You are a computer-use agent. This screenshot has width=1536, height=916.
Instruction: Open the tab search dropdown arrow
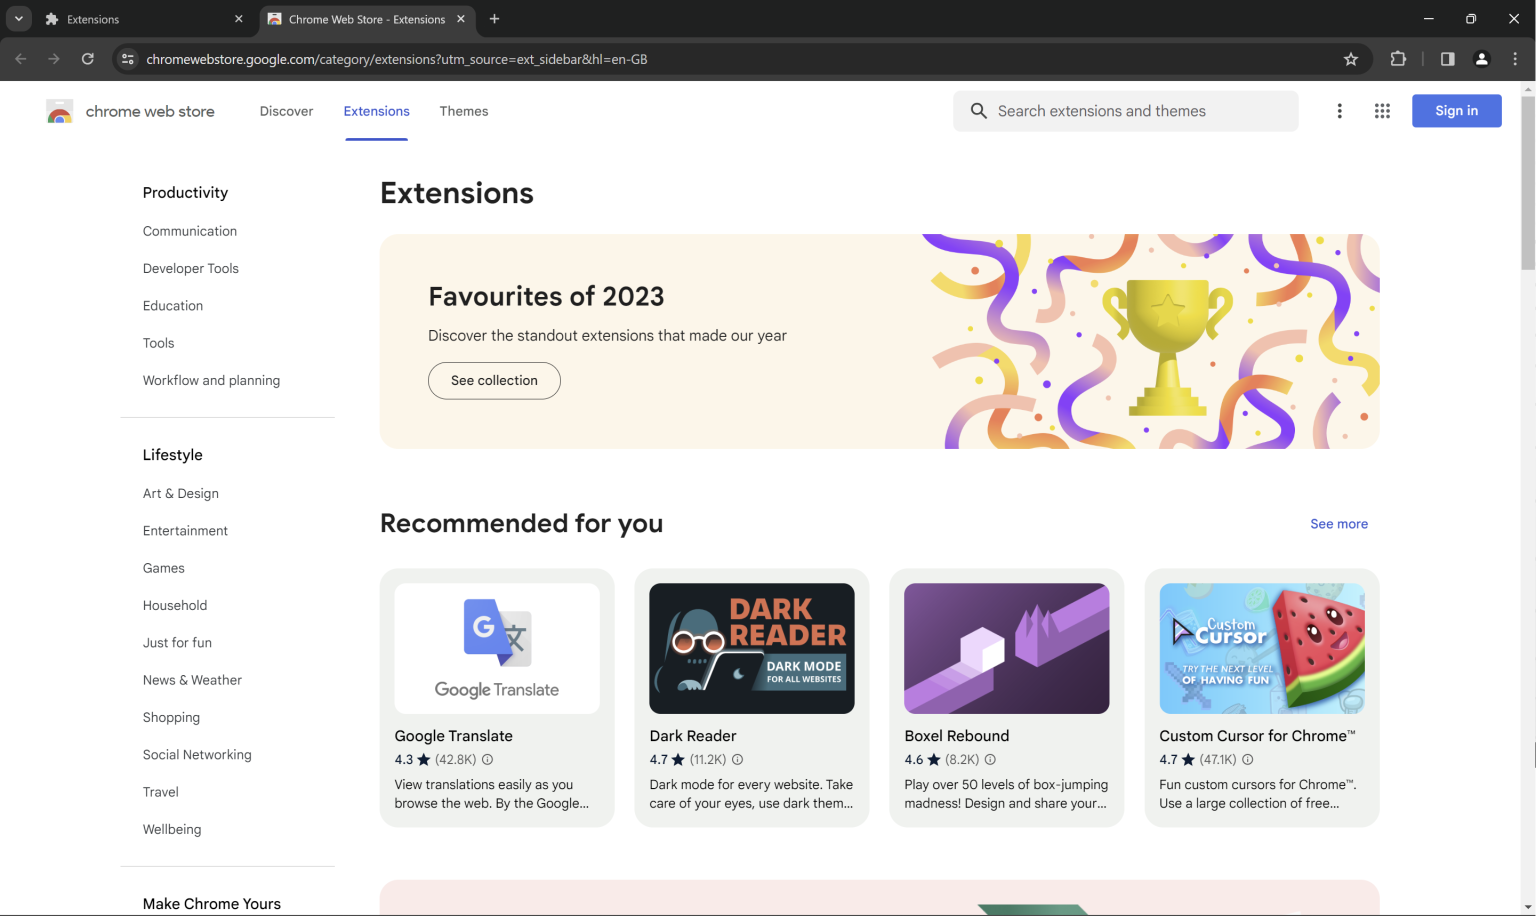(18, 19)
